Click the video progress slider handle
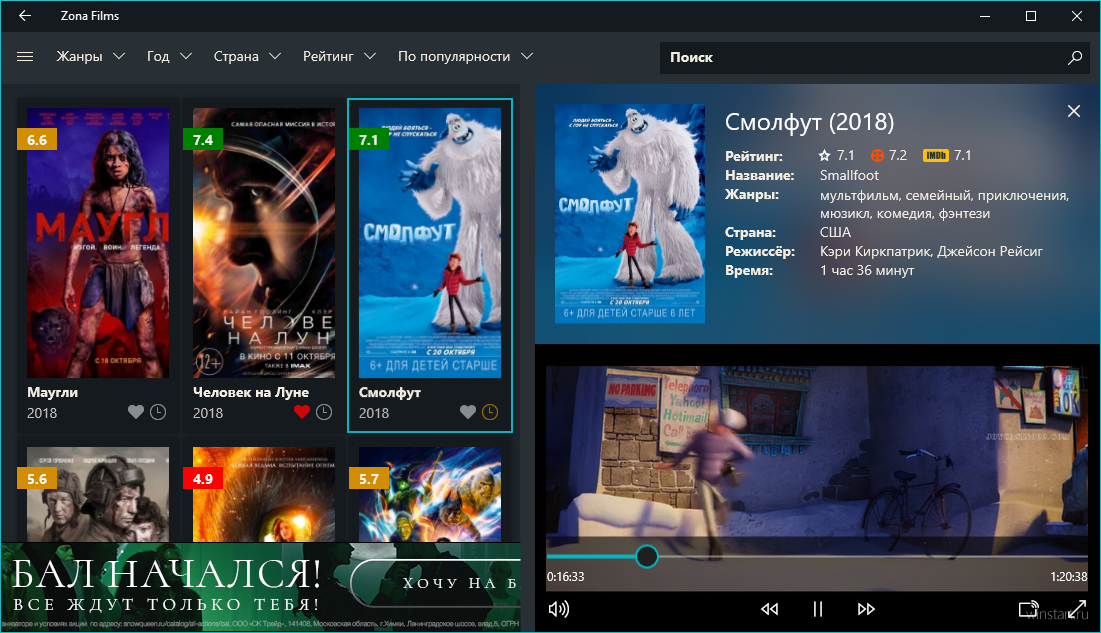Viewport: 1101px width, 633px height. click(x=647, y=556)
